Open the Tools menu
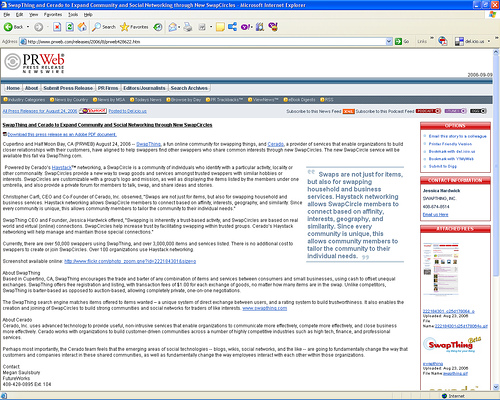 point(73,15)
